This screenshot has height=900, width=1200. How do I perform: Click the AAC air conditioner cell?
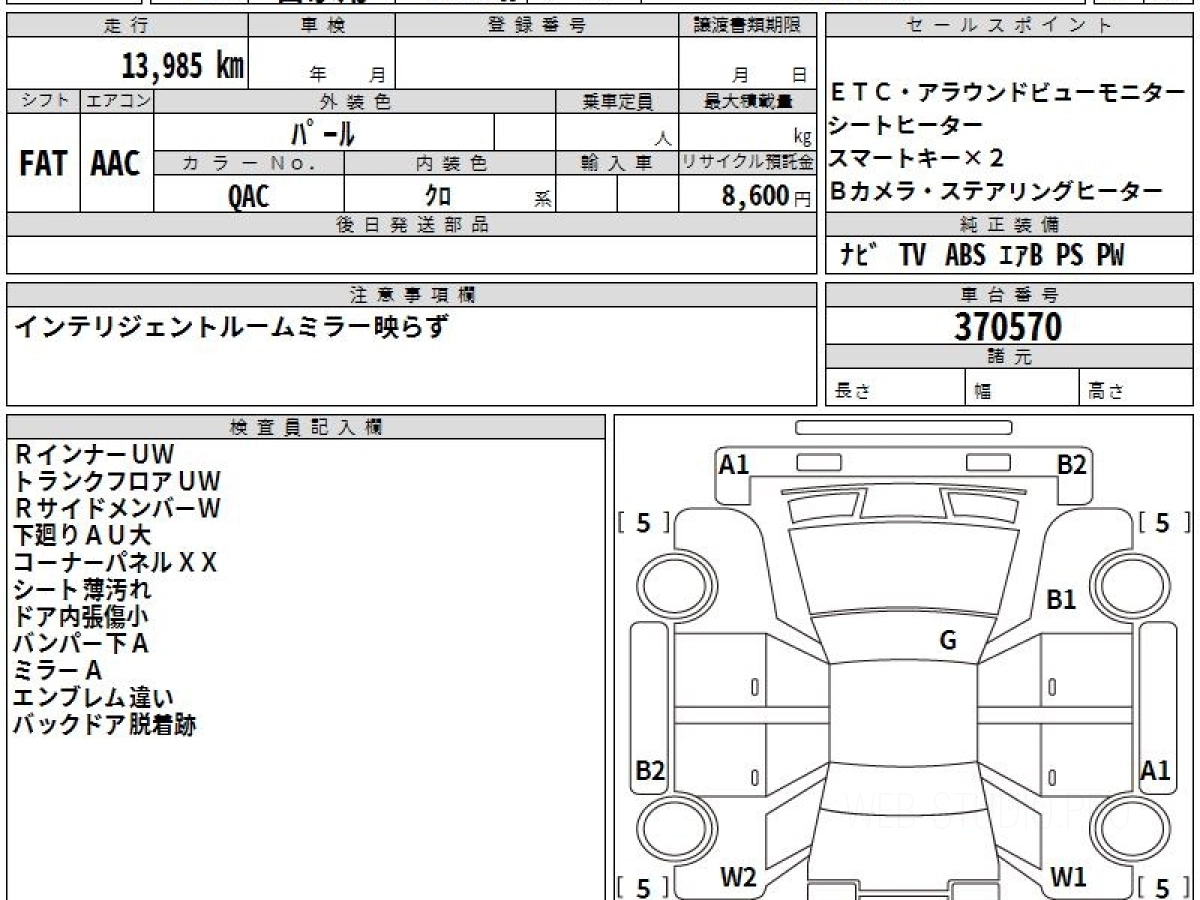(116, 164)
